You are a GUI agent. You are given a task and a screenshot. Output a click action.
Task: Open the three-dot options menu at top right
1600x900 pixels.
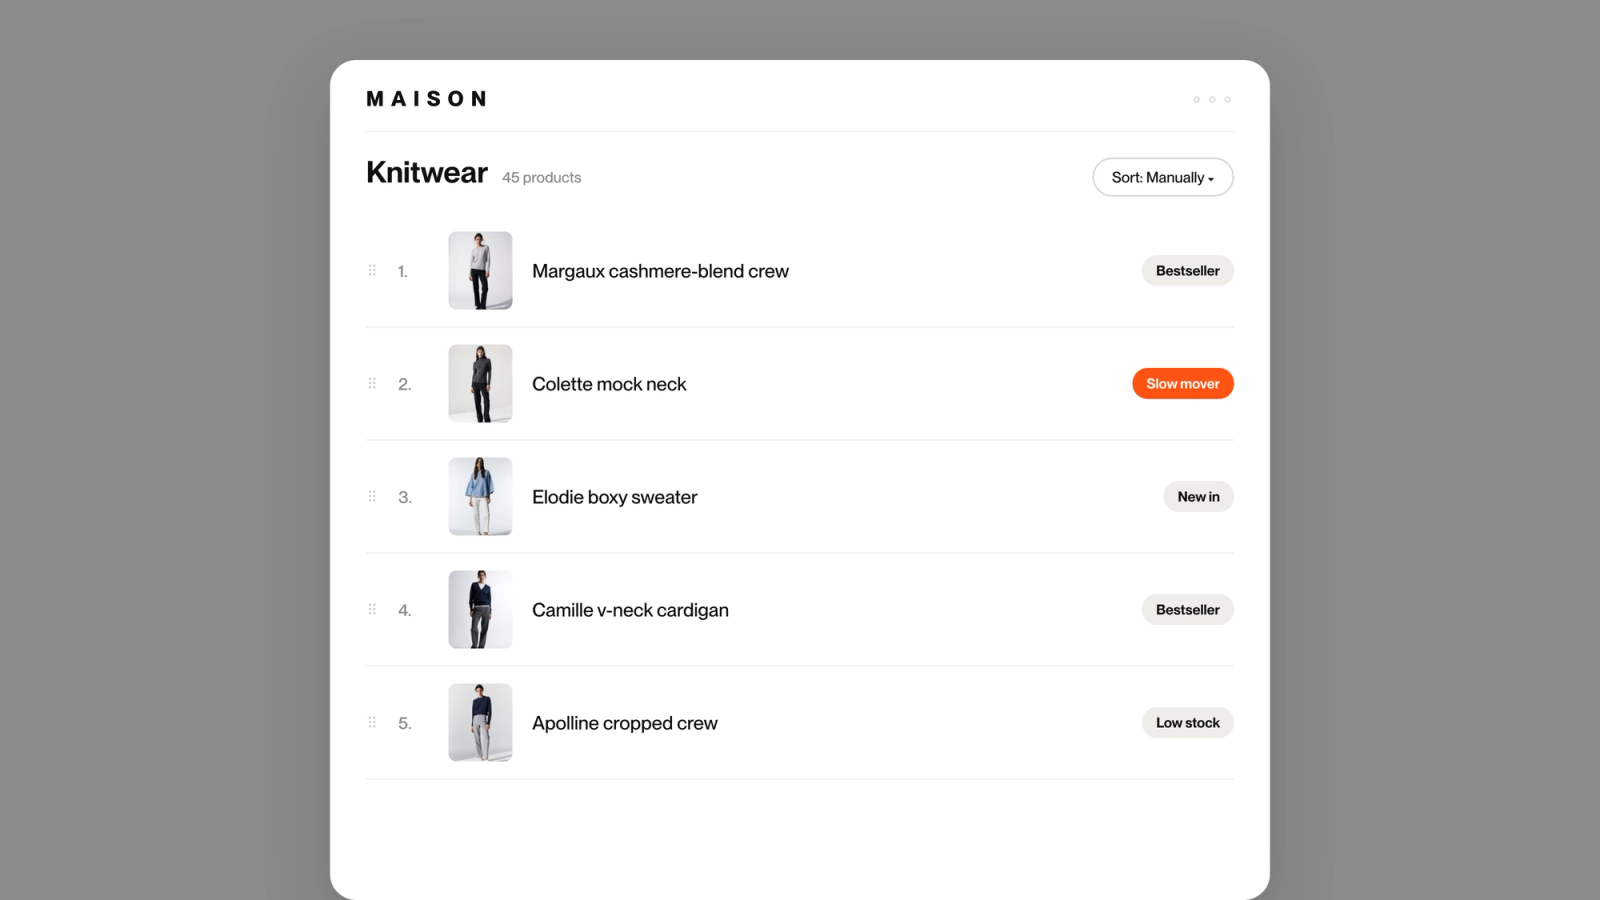click(1212, 99)
